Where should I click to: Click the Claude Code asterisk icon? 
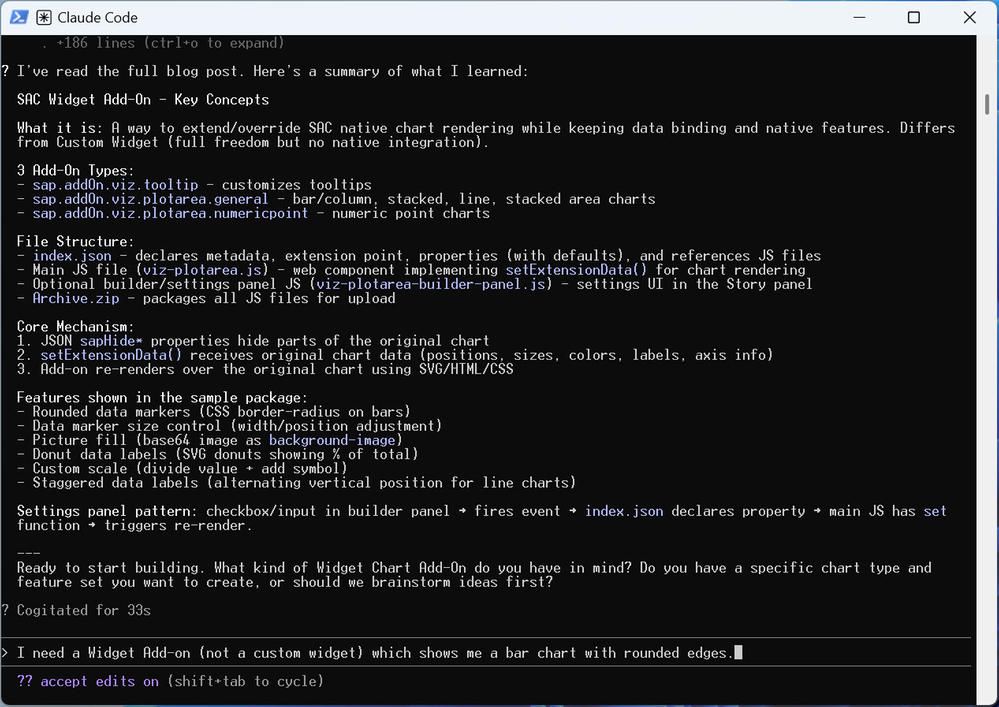click(43, 17)
